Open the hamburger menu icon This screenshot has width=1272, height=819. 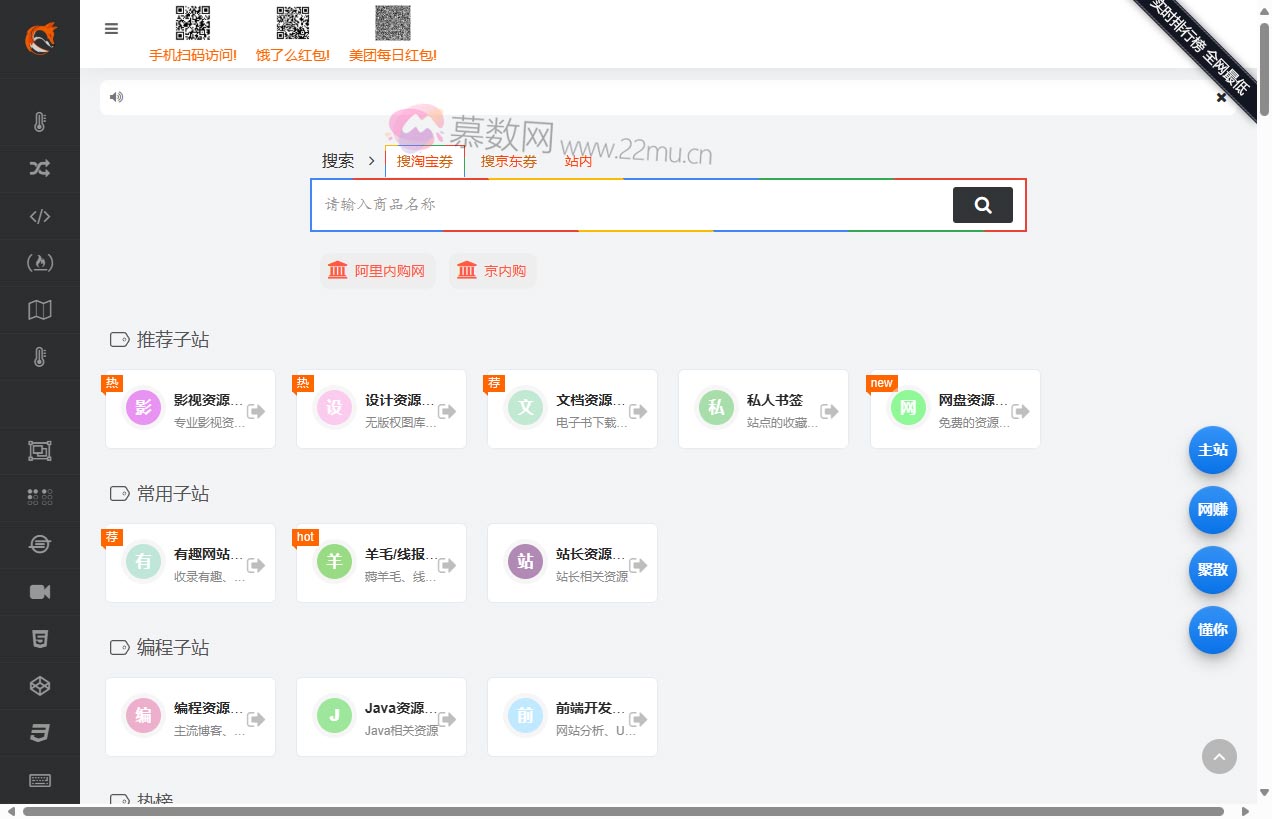click(111, 29)
